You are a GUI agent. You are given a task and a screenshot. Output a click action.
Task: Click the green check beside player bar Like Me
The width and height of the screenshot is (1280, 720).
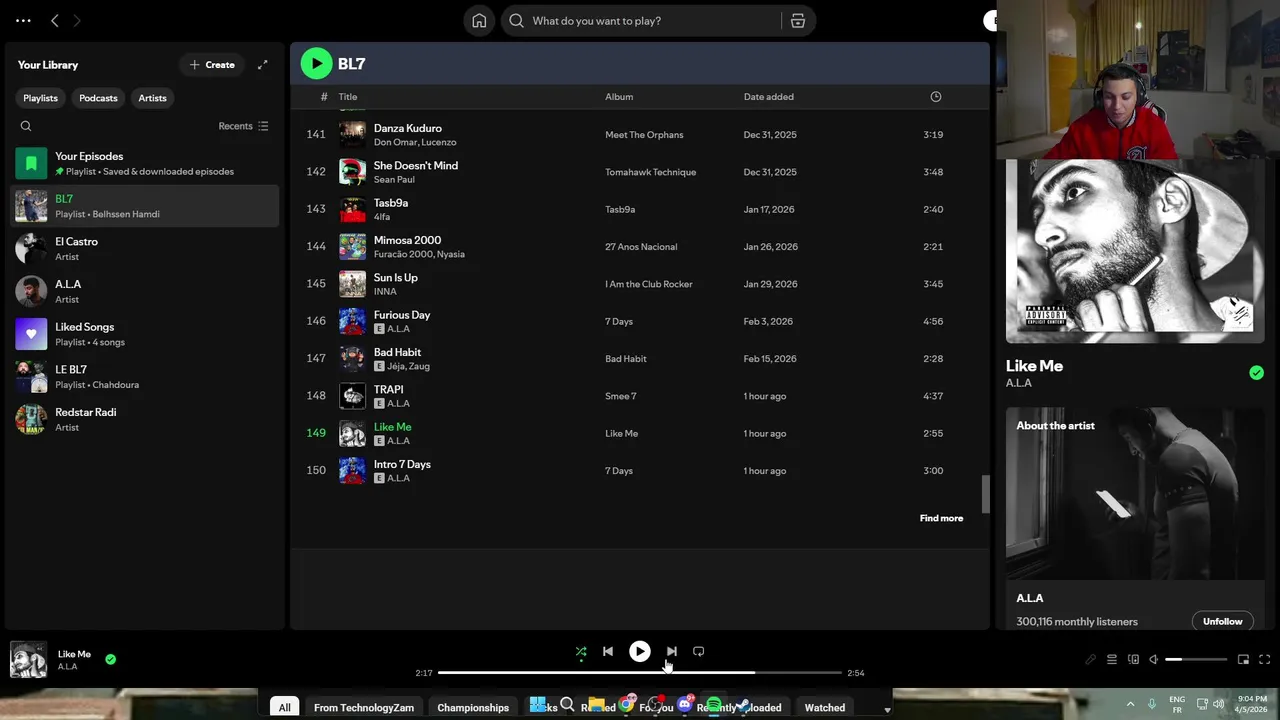point(110,659)
